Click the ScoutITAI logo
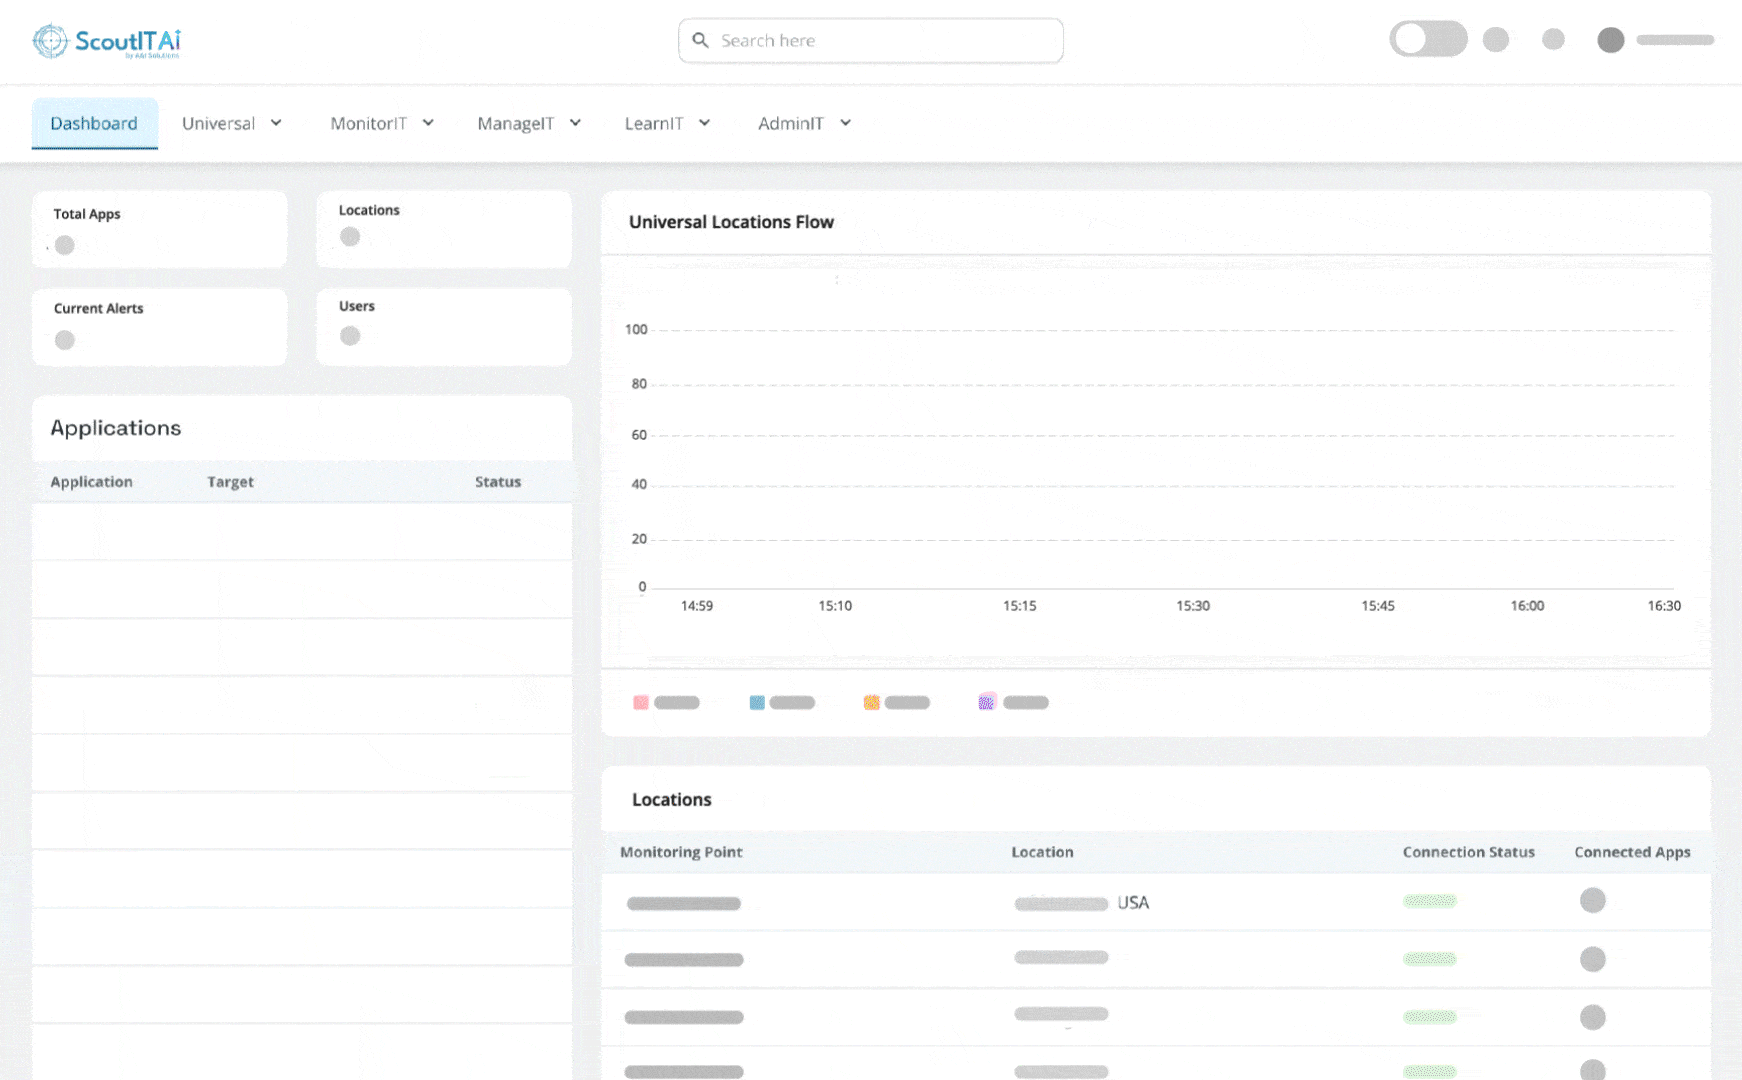 coord(105,40)
